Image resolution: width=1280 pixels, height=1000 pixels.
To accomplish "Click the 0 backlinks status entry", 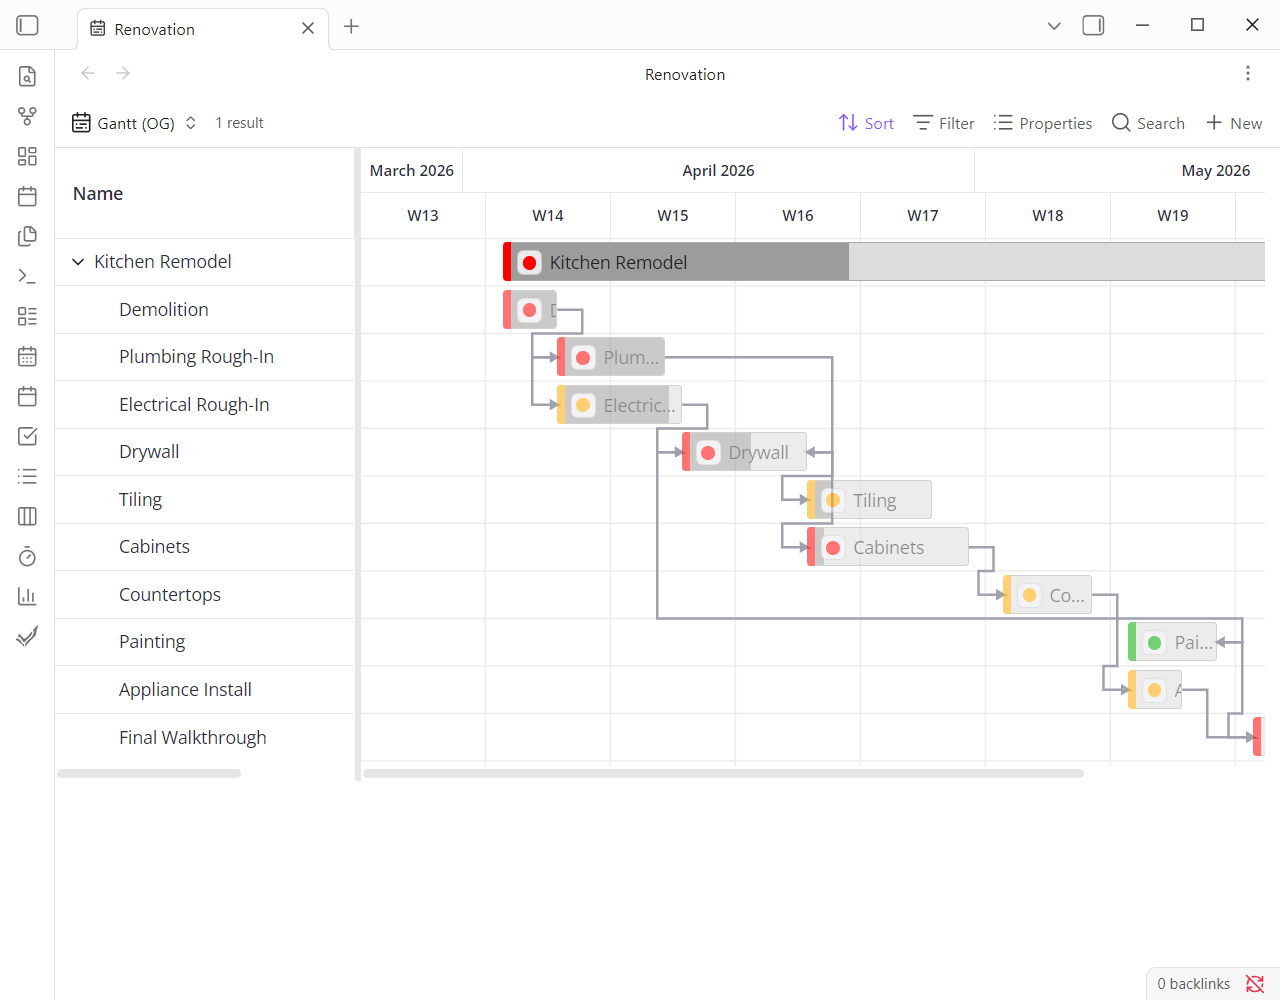I will [1193, 984].
